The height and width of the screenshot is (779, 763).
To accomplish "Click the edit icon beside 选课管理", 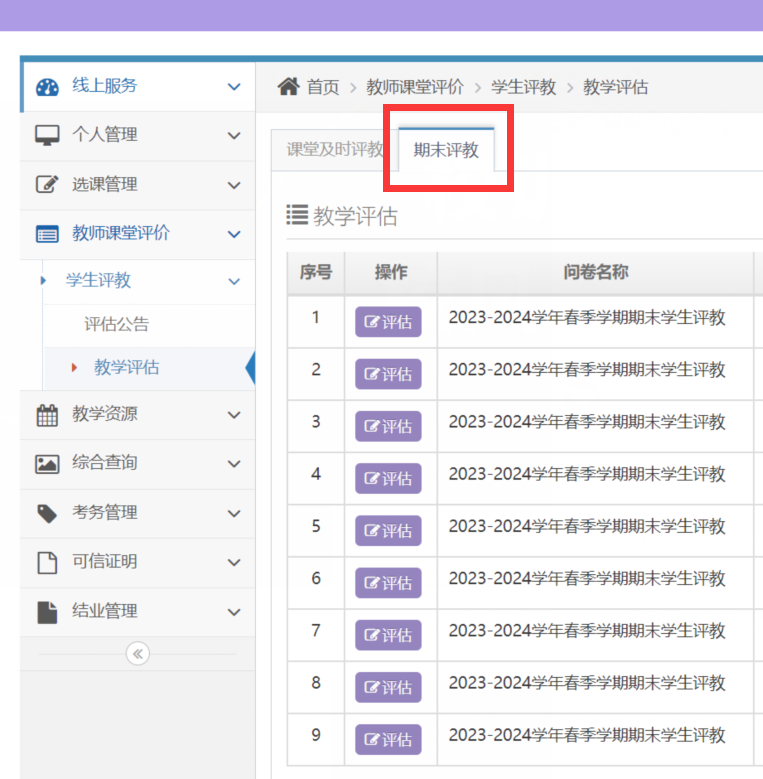I will pos(47,185).
